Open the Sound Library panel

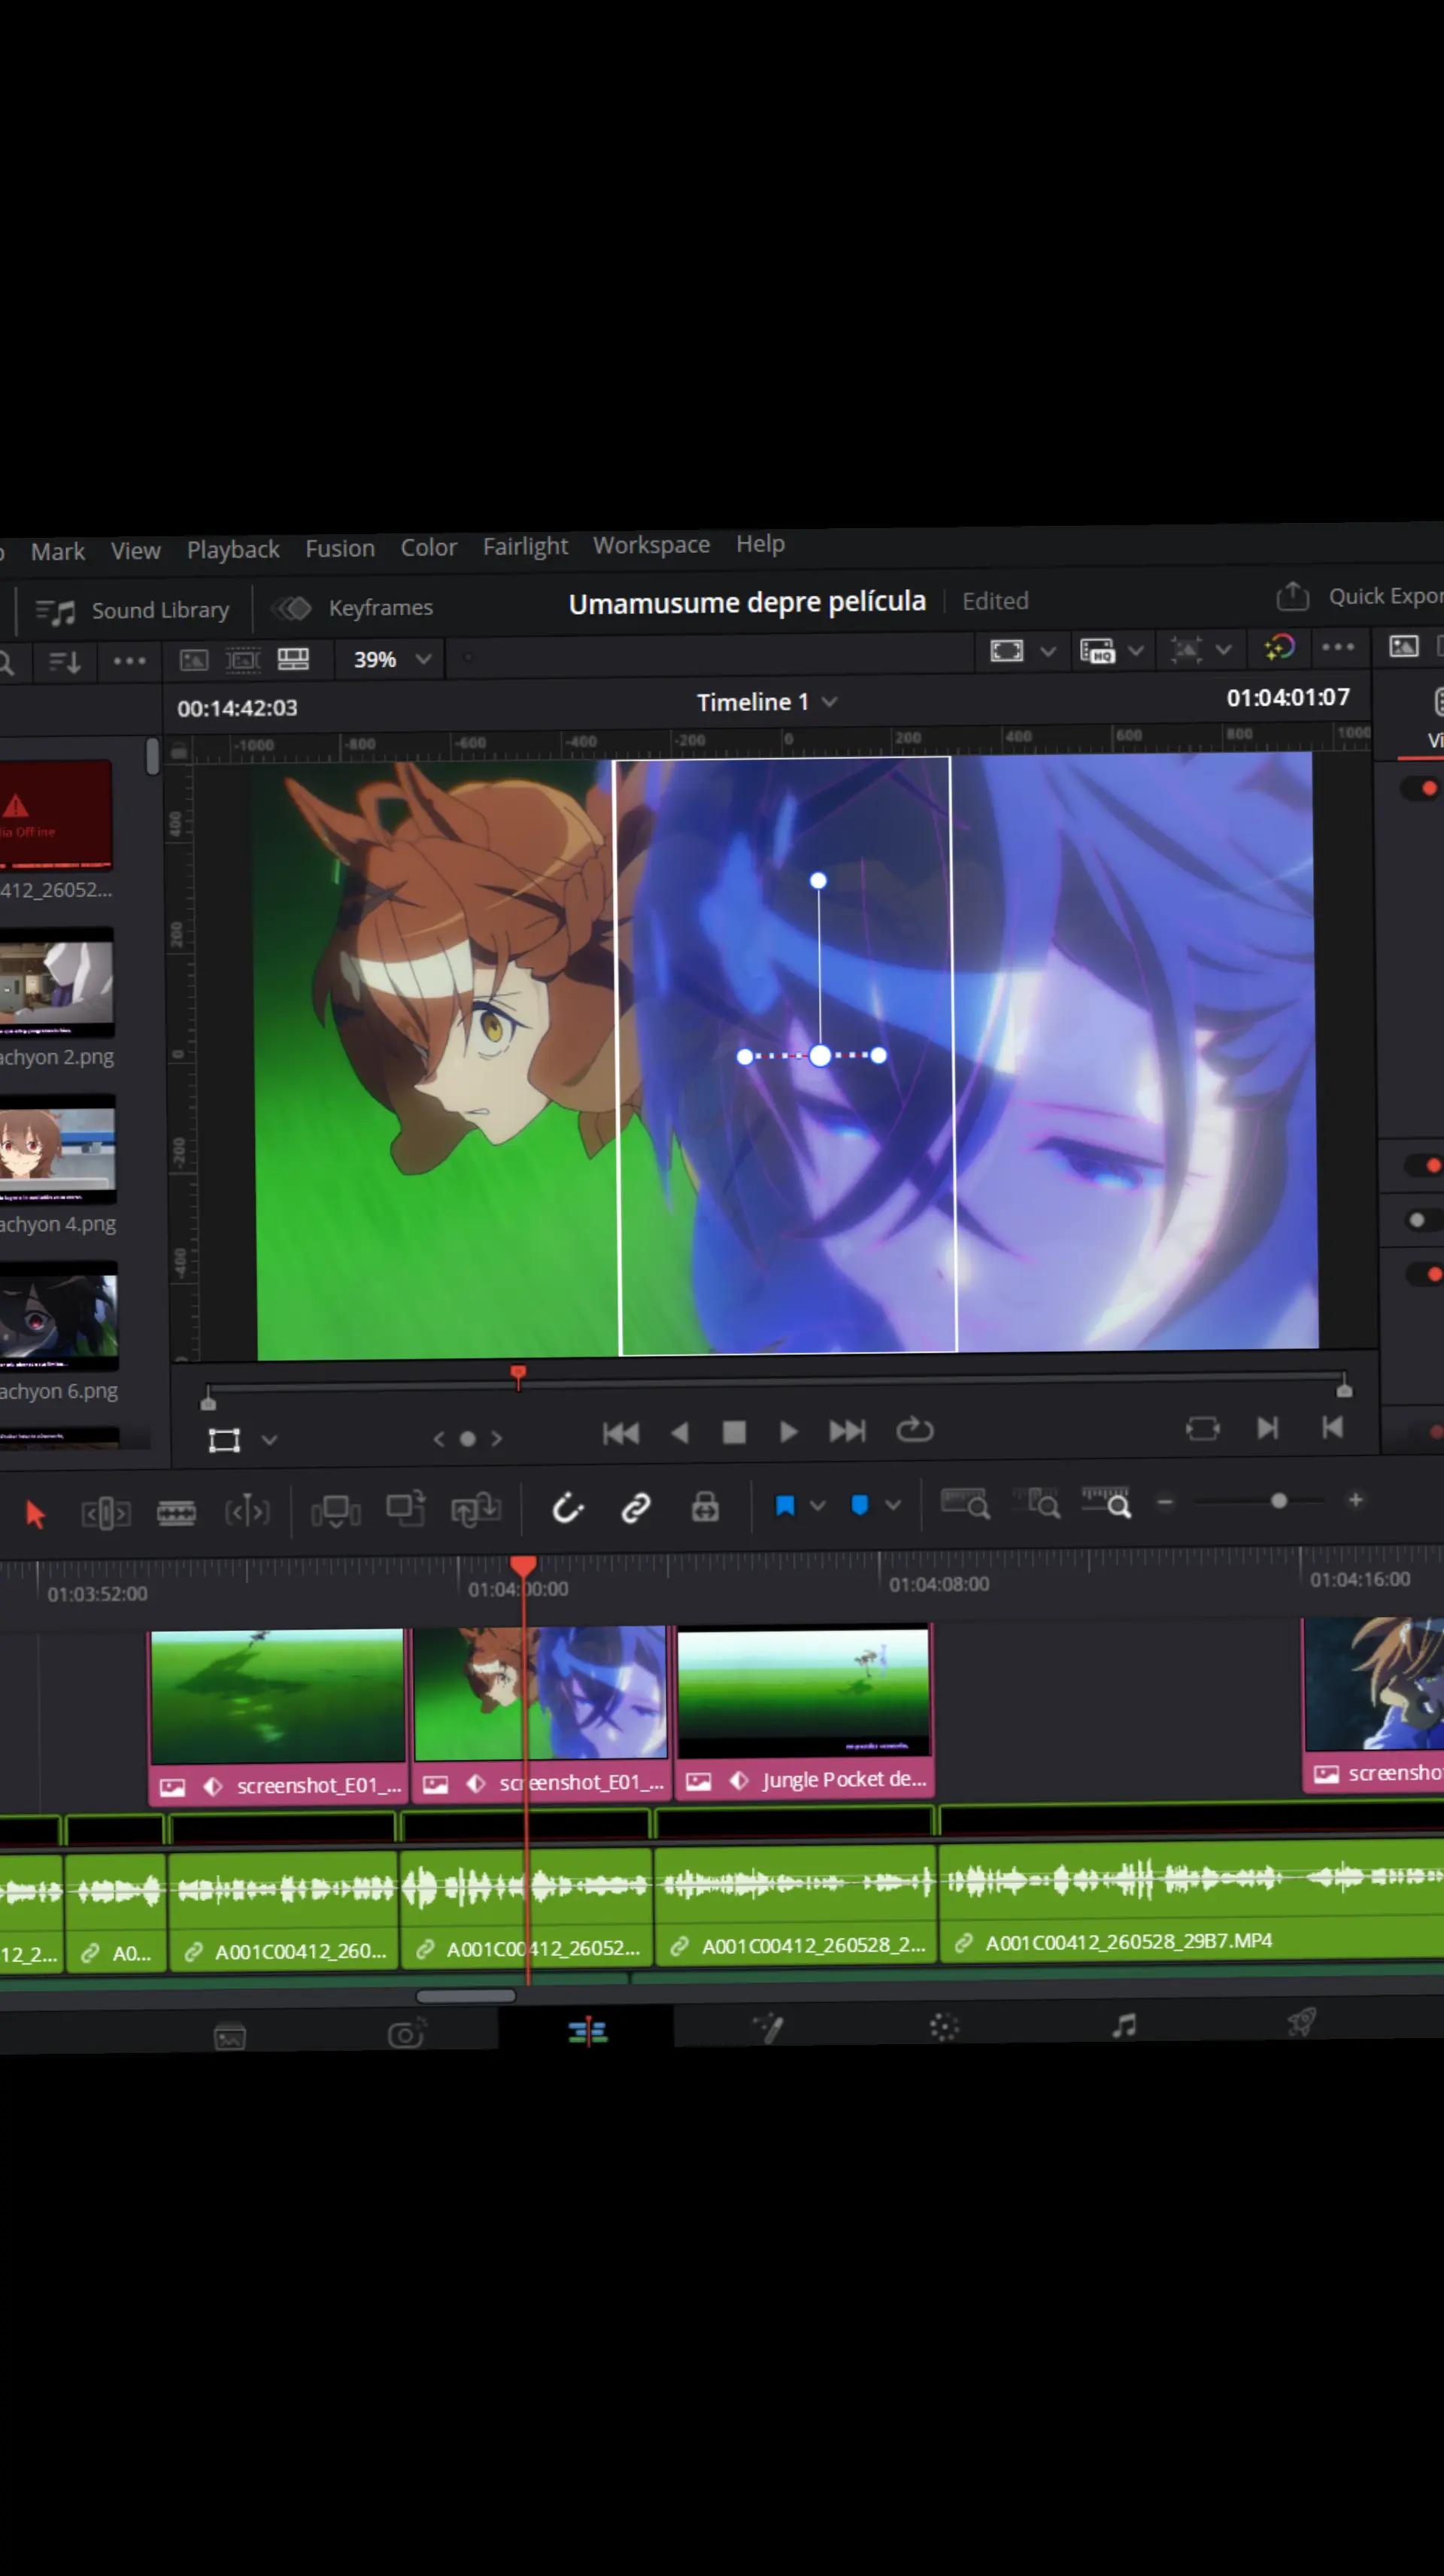pyautogui.click(x=132, y=610)
